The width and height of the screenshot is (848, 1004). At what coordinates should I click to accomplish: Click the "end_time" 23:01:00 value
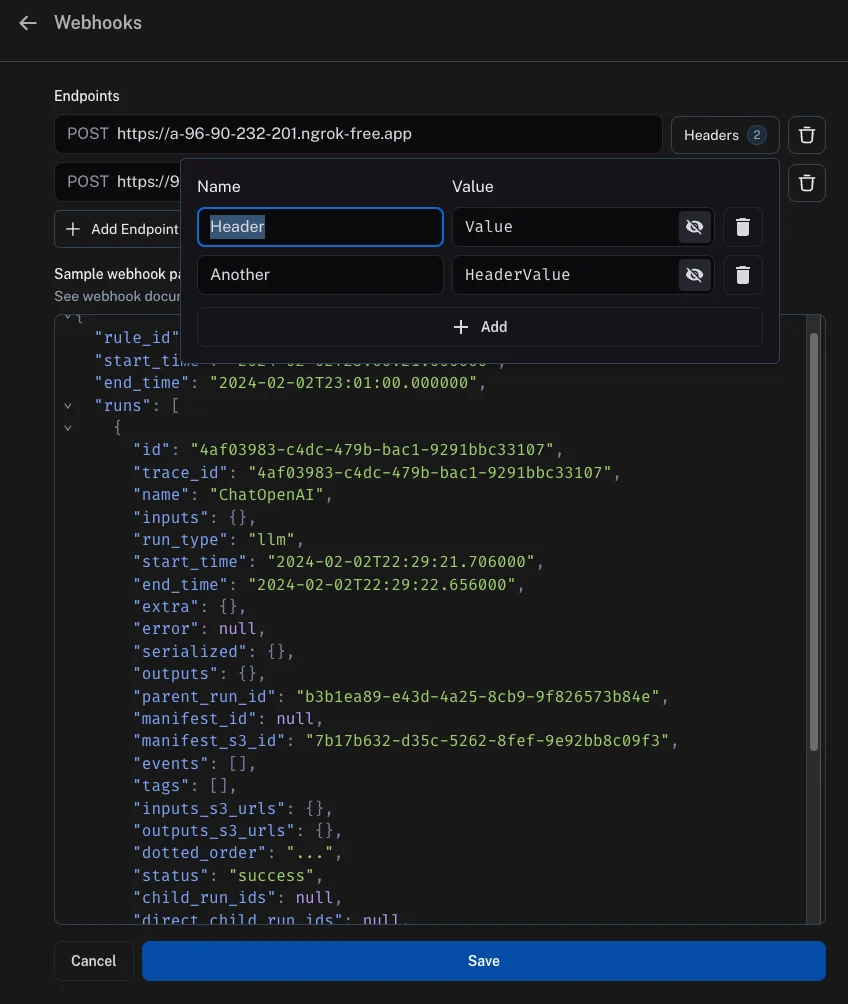coord(343,383)
